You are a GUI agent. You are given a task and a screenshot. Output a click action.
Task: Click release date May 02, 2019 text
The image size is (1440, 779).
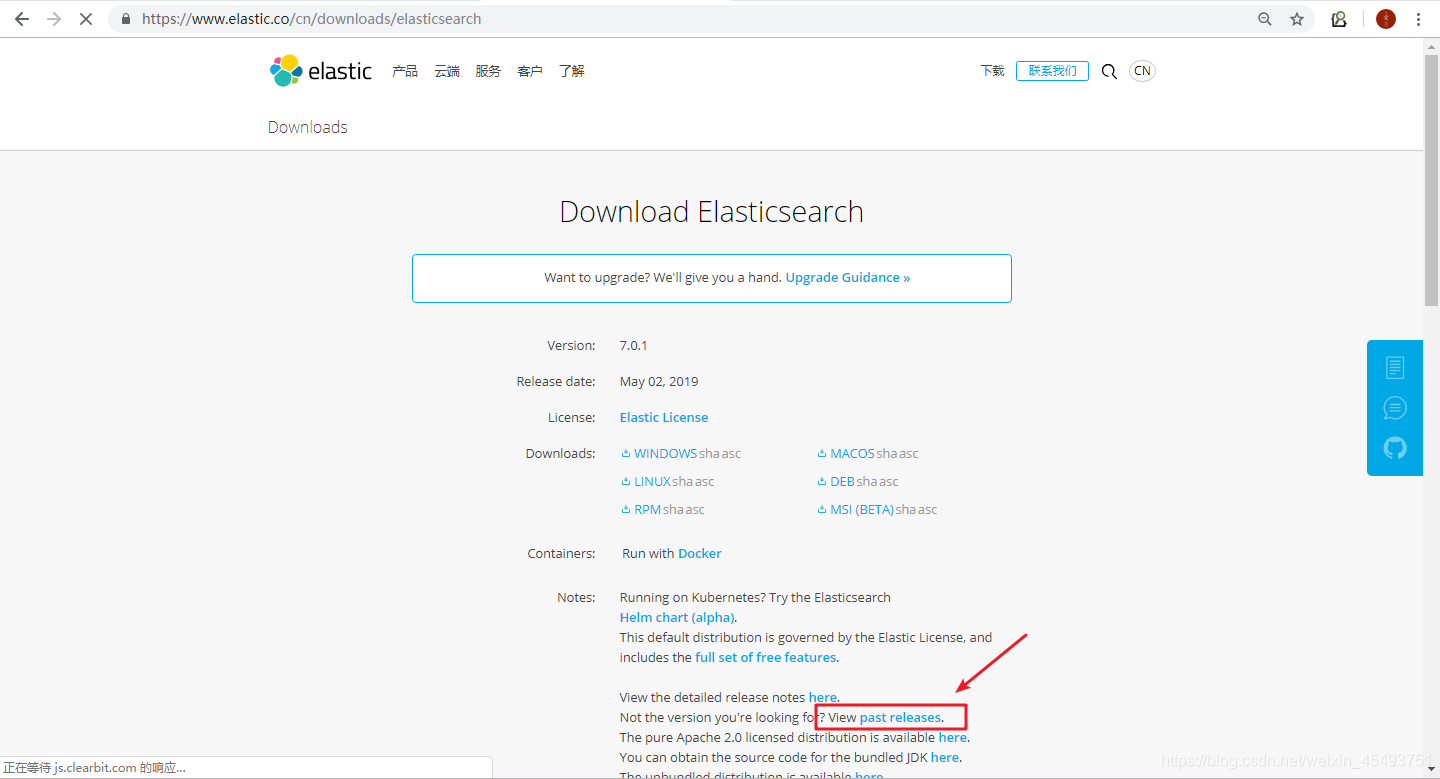[659, 382]
